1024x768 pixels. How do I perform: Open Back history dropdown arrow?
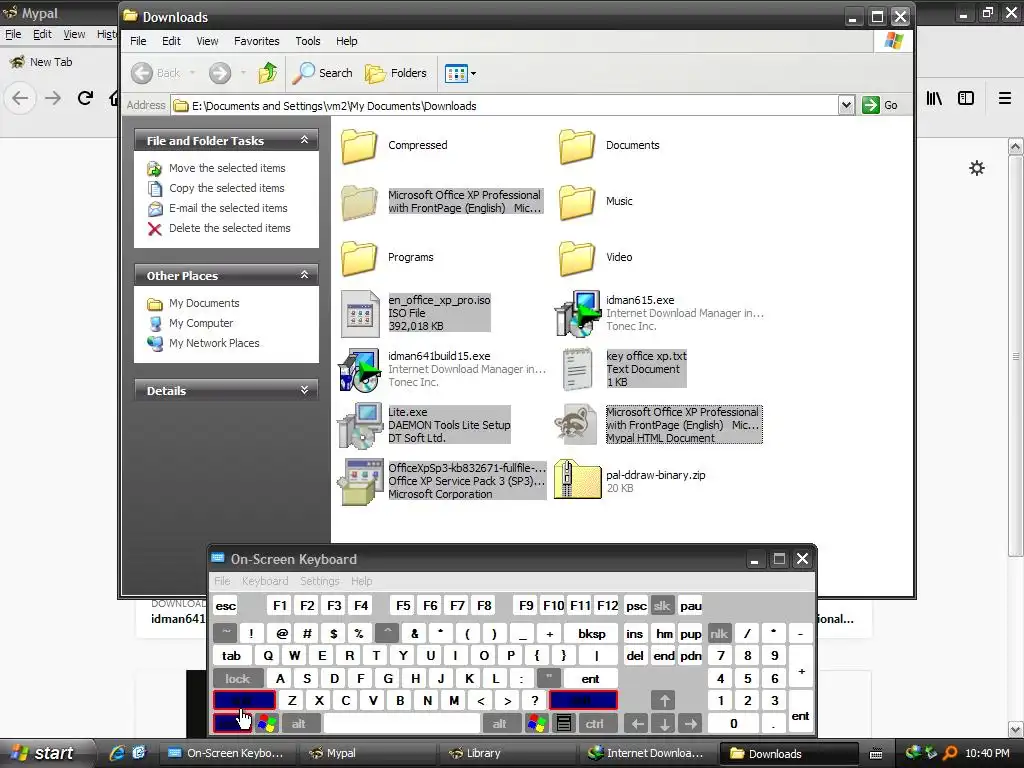[193, 73]
